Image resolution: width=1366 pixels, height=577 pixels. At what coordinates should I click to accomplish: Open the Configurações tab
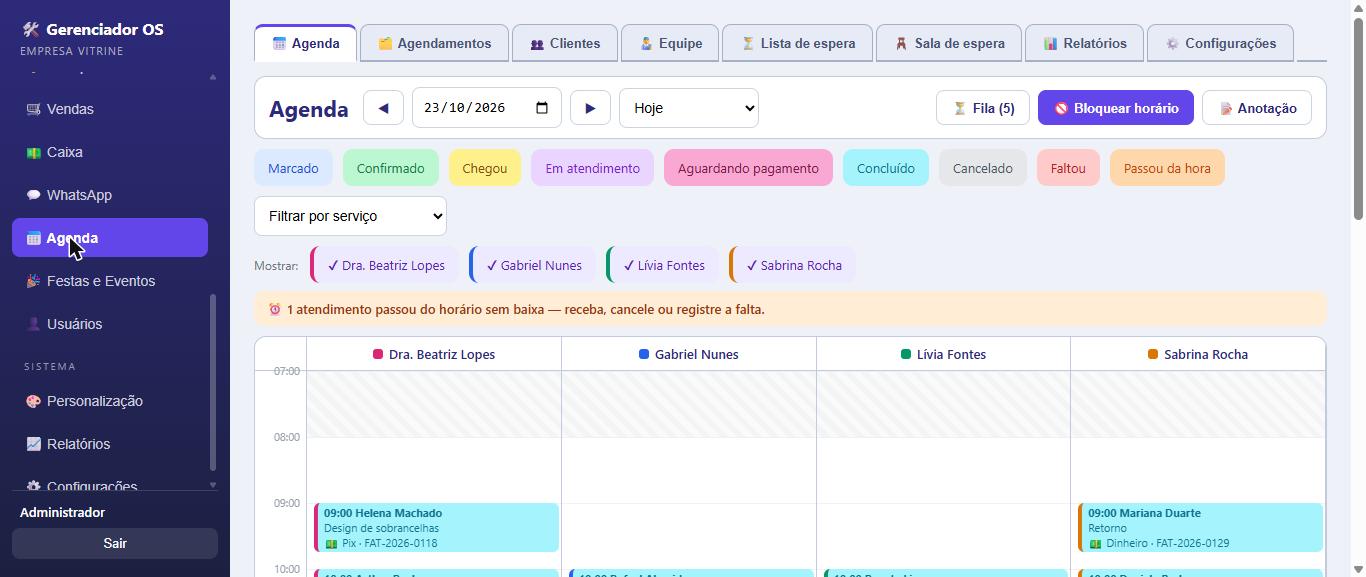tap(1220, 43)
